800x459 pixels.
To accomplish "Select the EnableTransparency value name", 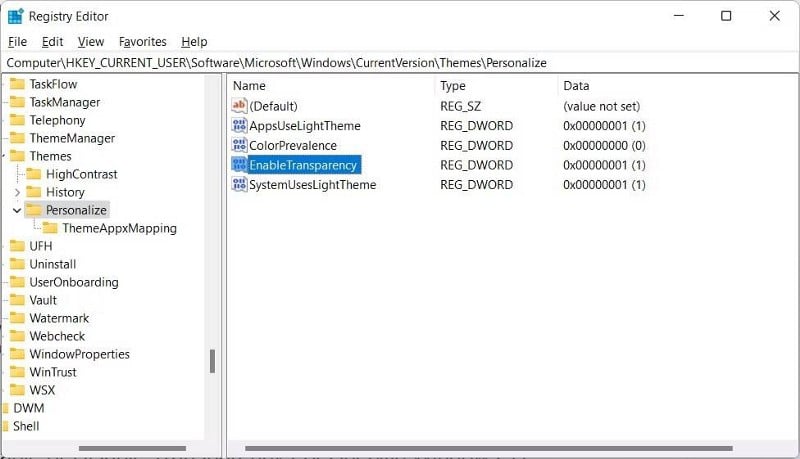I will click(303, 165).
